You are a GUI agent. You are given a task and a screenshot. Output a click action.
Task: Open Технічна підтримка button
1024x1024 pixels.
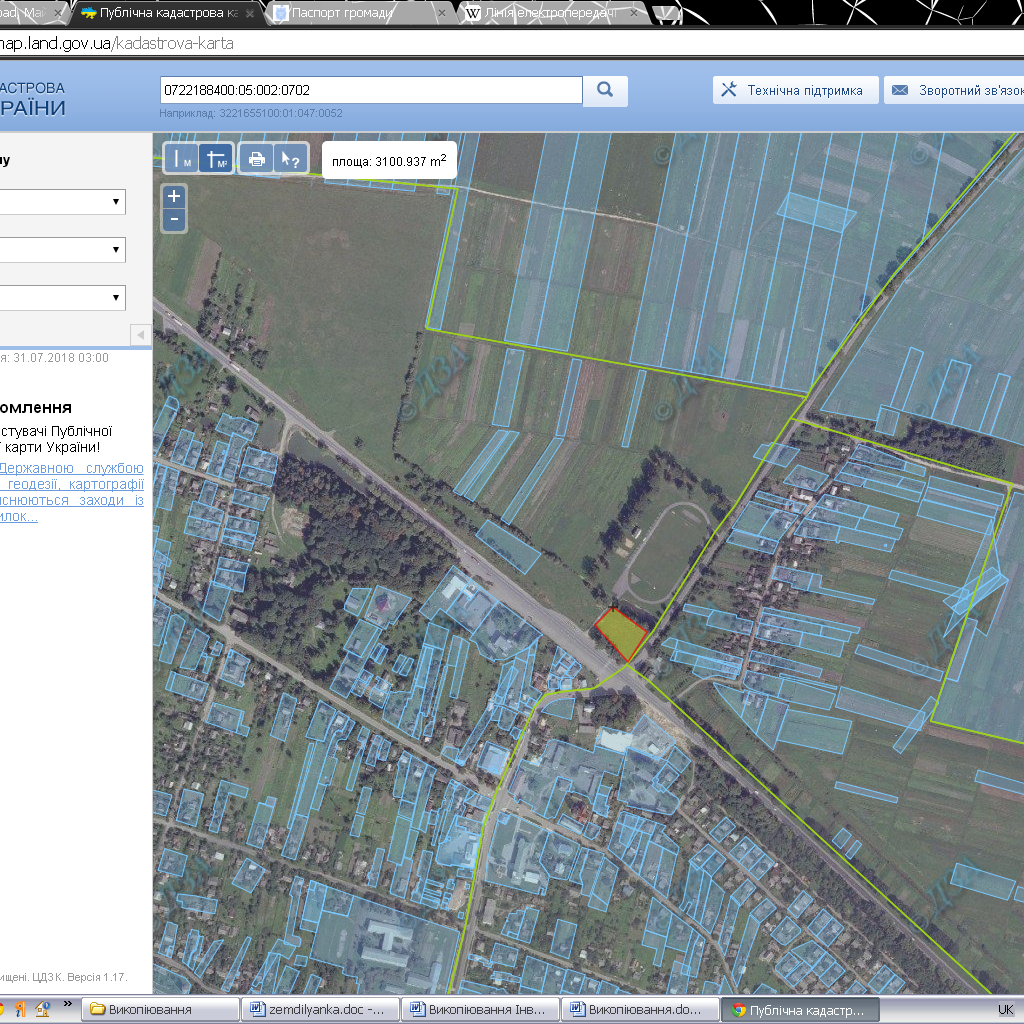[x=795, y=90]
